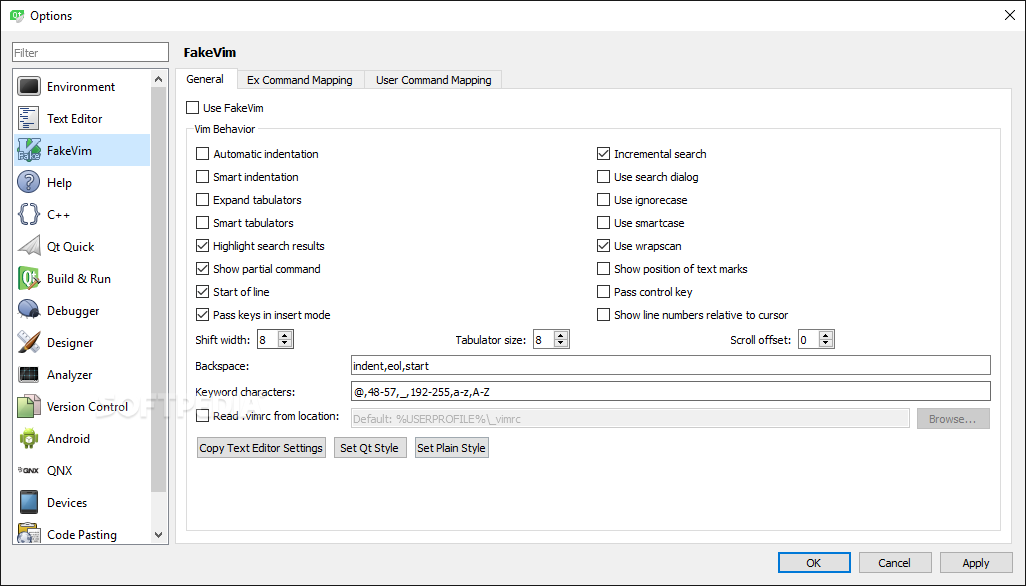The height and width of the screenshot is (586, 1026).
Task: Switch to User Command Mapping tab
Action: (433, 80)
